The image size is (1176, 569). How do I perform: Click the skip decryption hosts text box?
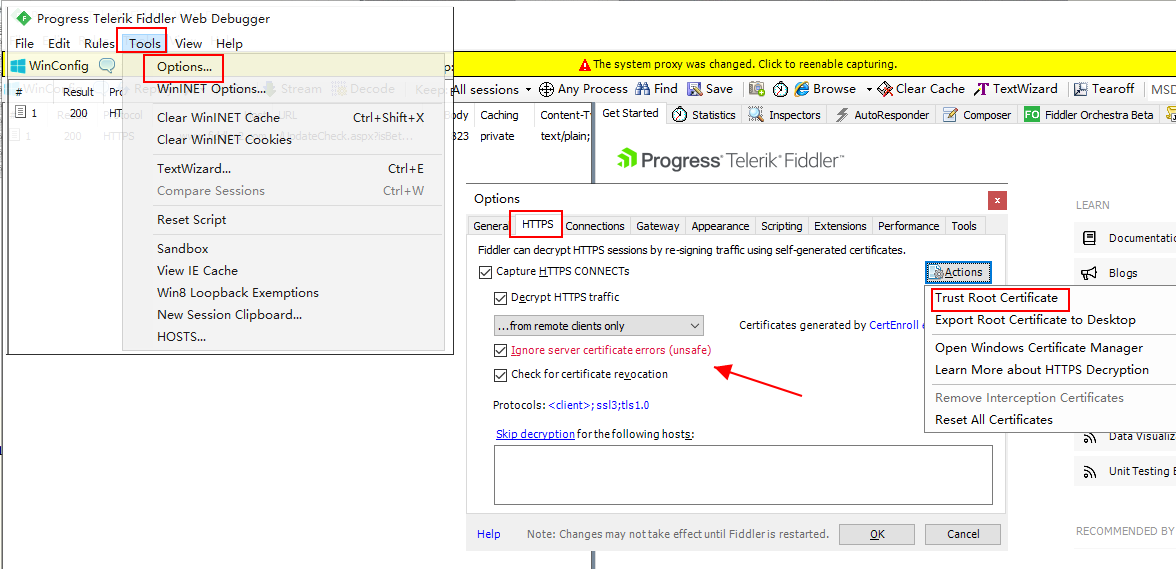tap(742, 475)
